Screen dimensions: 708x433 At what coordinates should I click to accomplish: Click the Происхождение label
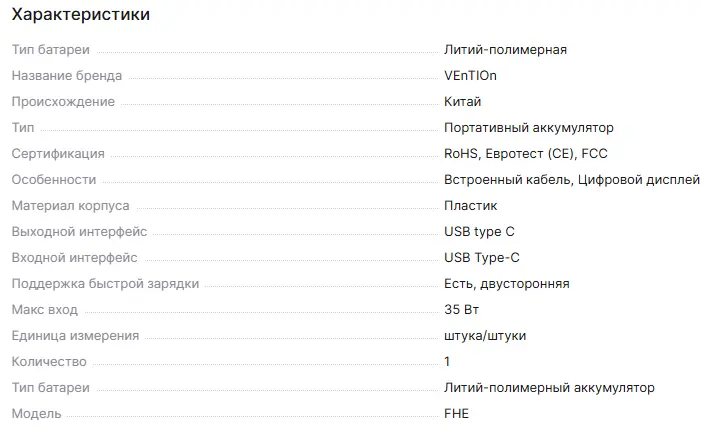tap(63, 102)
